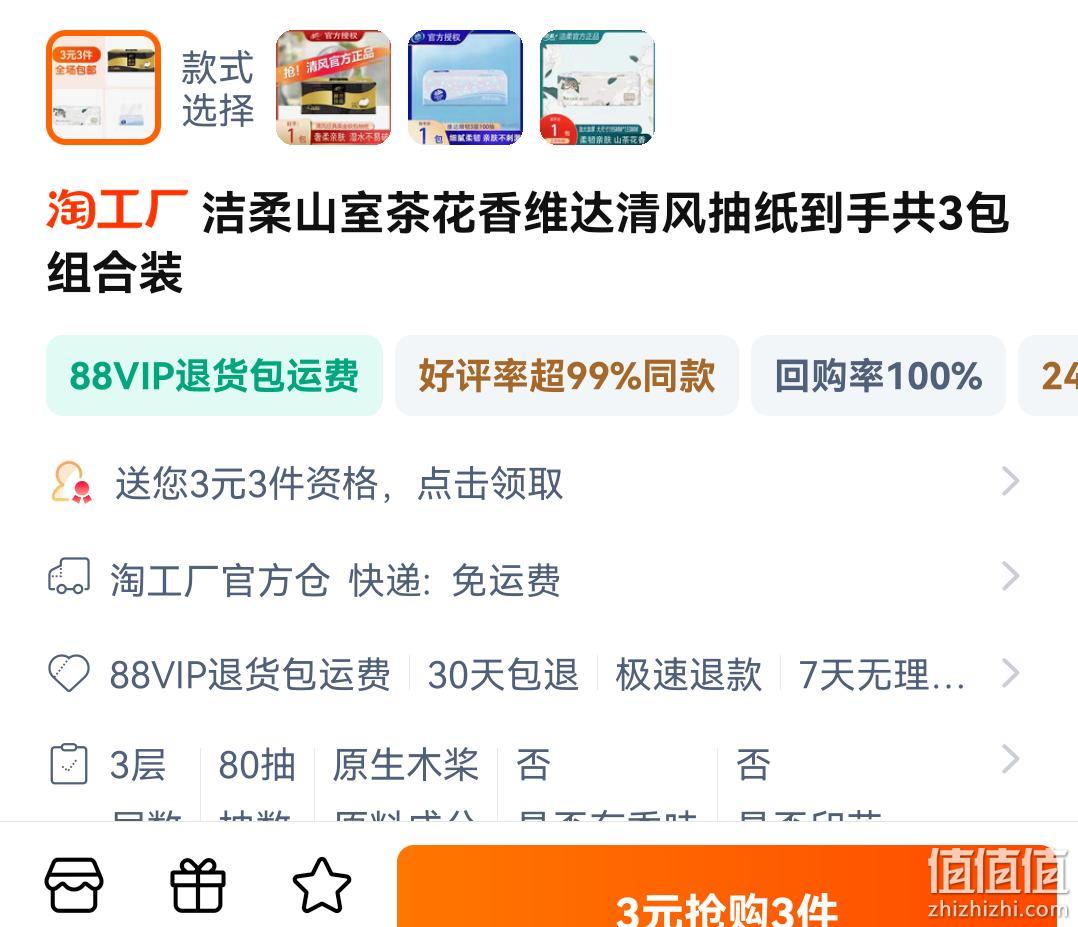Tap the 88VIP退货包运费 green tag
The width and height of the screenshot is (1078, 927).
[x=214, y=375]
